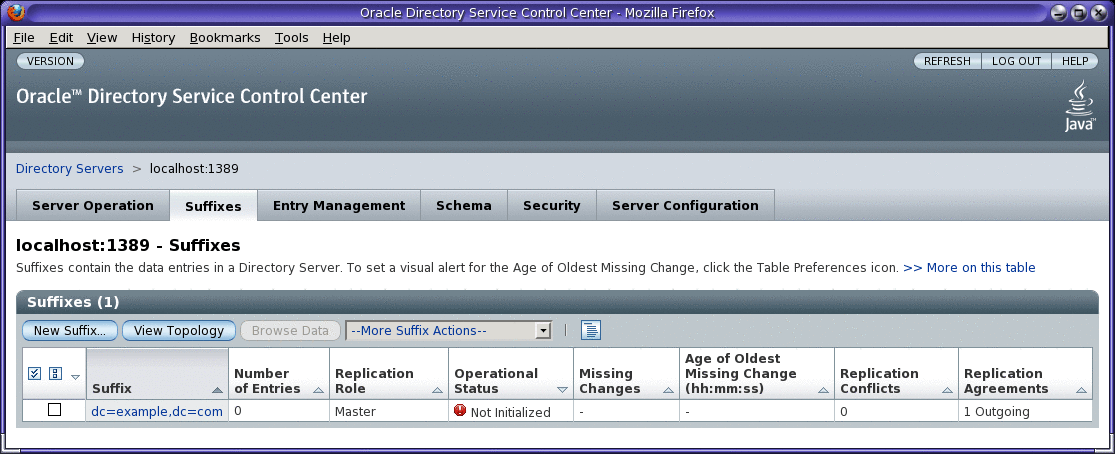This screenshot has height=454, width=1115.
Task: Click the red Not Initialized status icon
Action: point(460,411)
